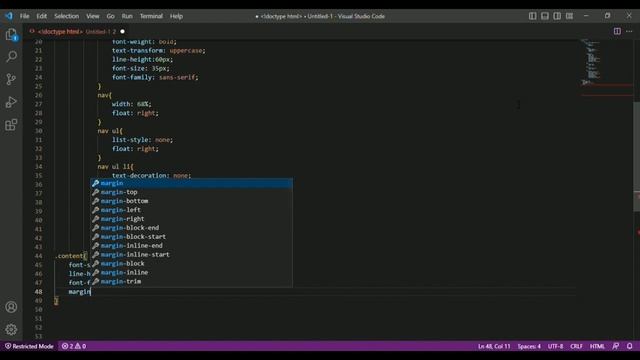The height and width of the screenshot is (360, 640).
Task: Click 'text-transform: uppercase;' on line 21
Action: [x=159, y=51]
